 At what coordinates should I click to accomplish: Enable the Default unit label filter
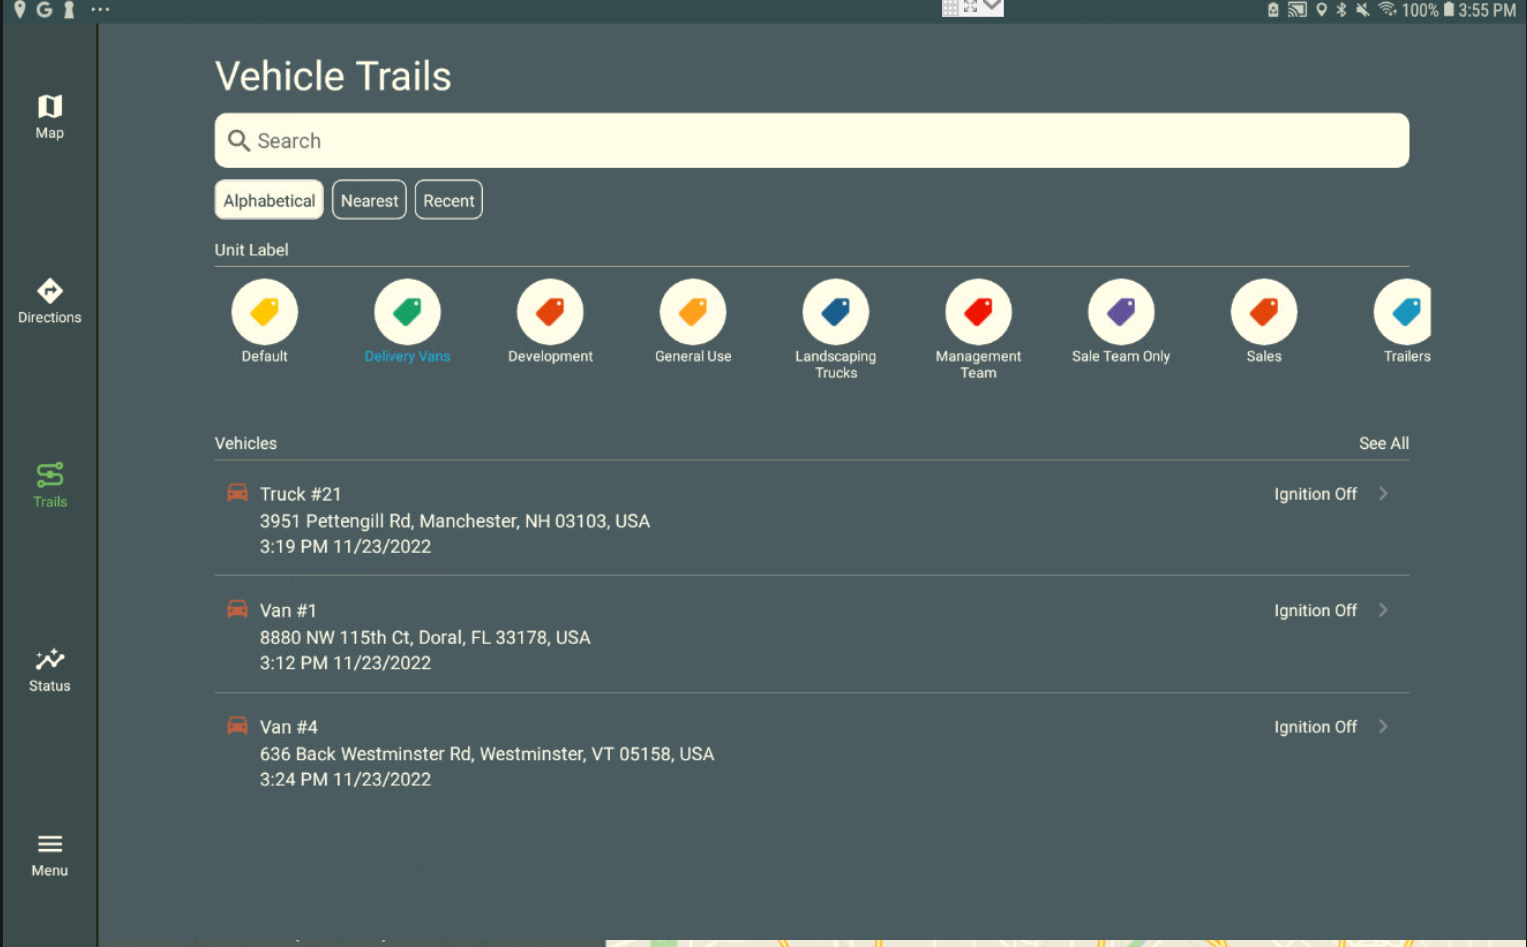(x=264, y=311)
